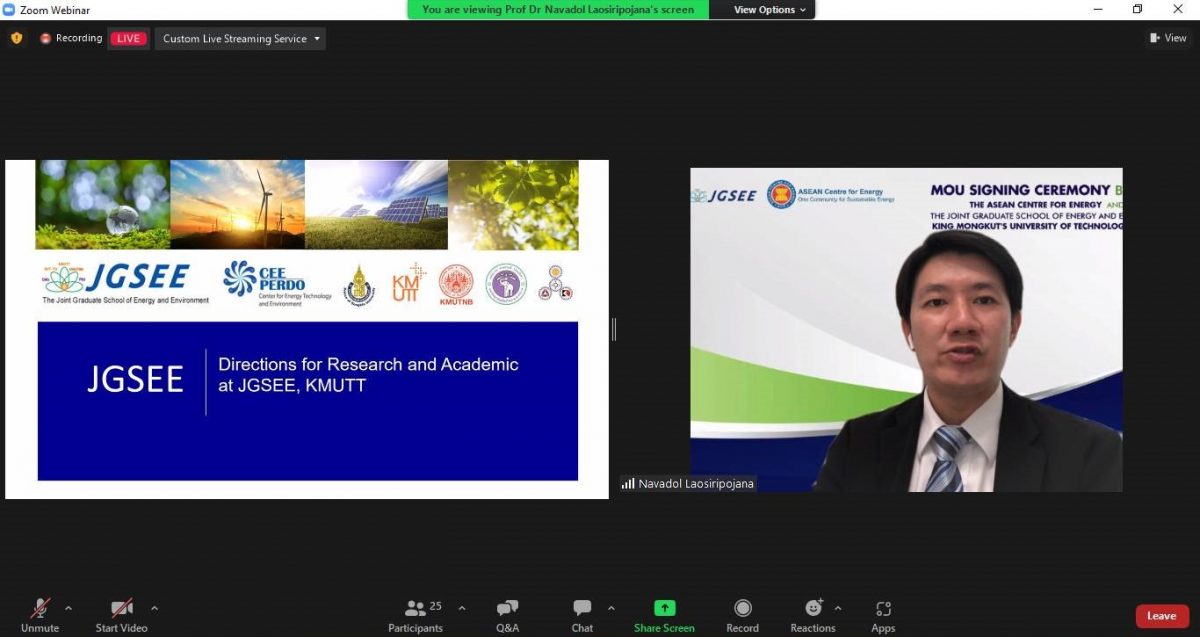
Task: Expand the arrow beside Reactions
Action: (x=838, y=607)
